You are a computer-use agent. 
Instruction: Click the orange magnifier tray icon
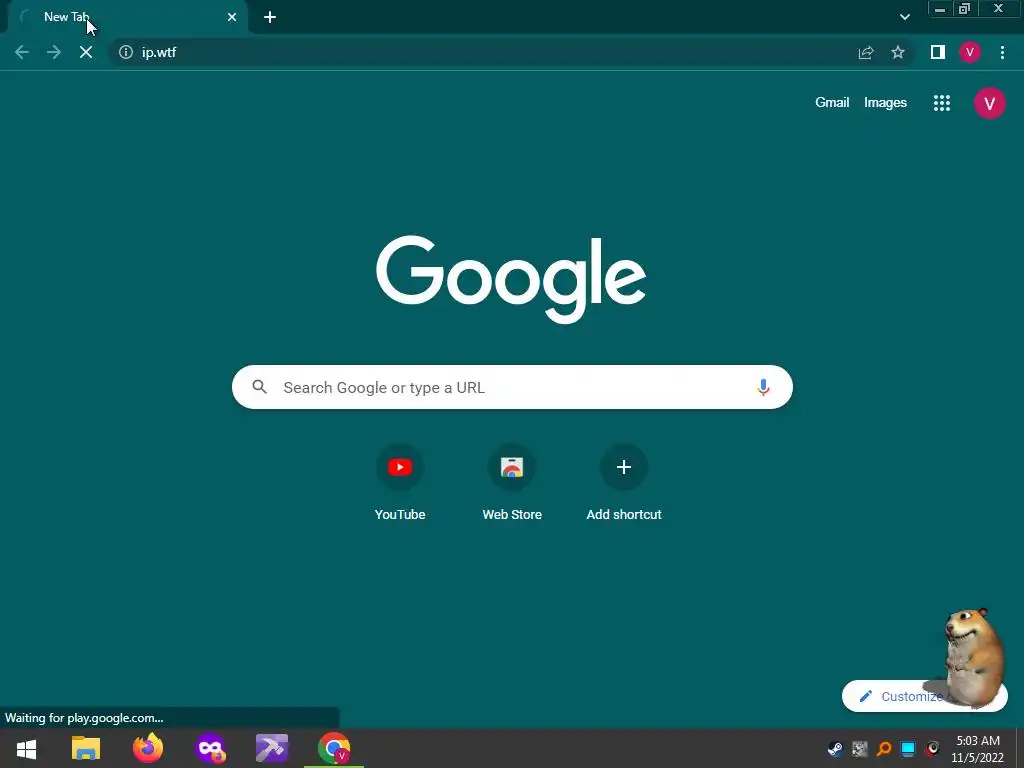tap(884, 748)
